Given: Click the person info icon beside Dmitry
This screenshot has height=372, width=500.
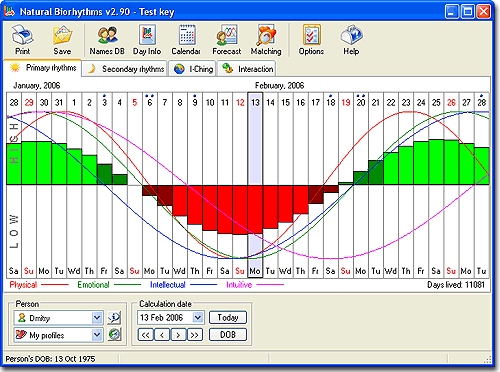Looking at the screenshot, I should (114, 318).
